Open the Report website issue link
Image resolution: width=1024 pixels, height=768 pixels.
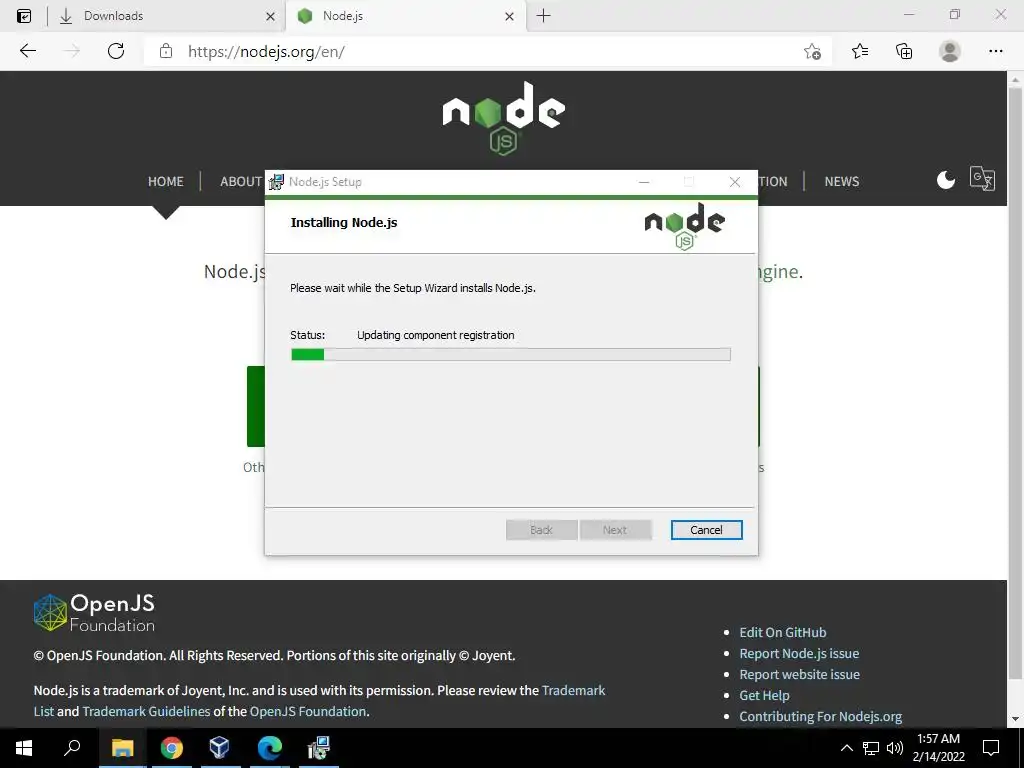point(799,674)
